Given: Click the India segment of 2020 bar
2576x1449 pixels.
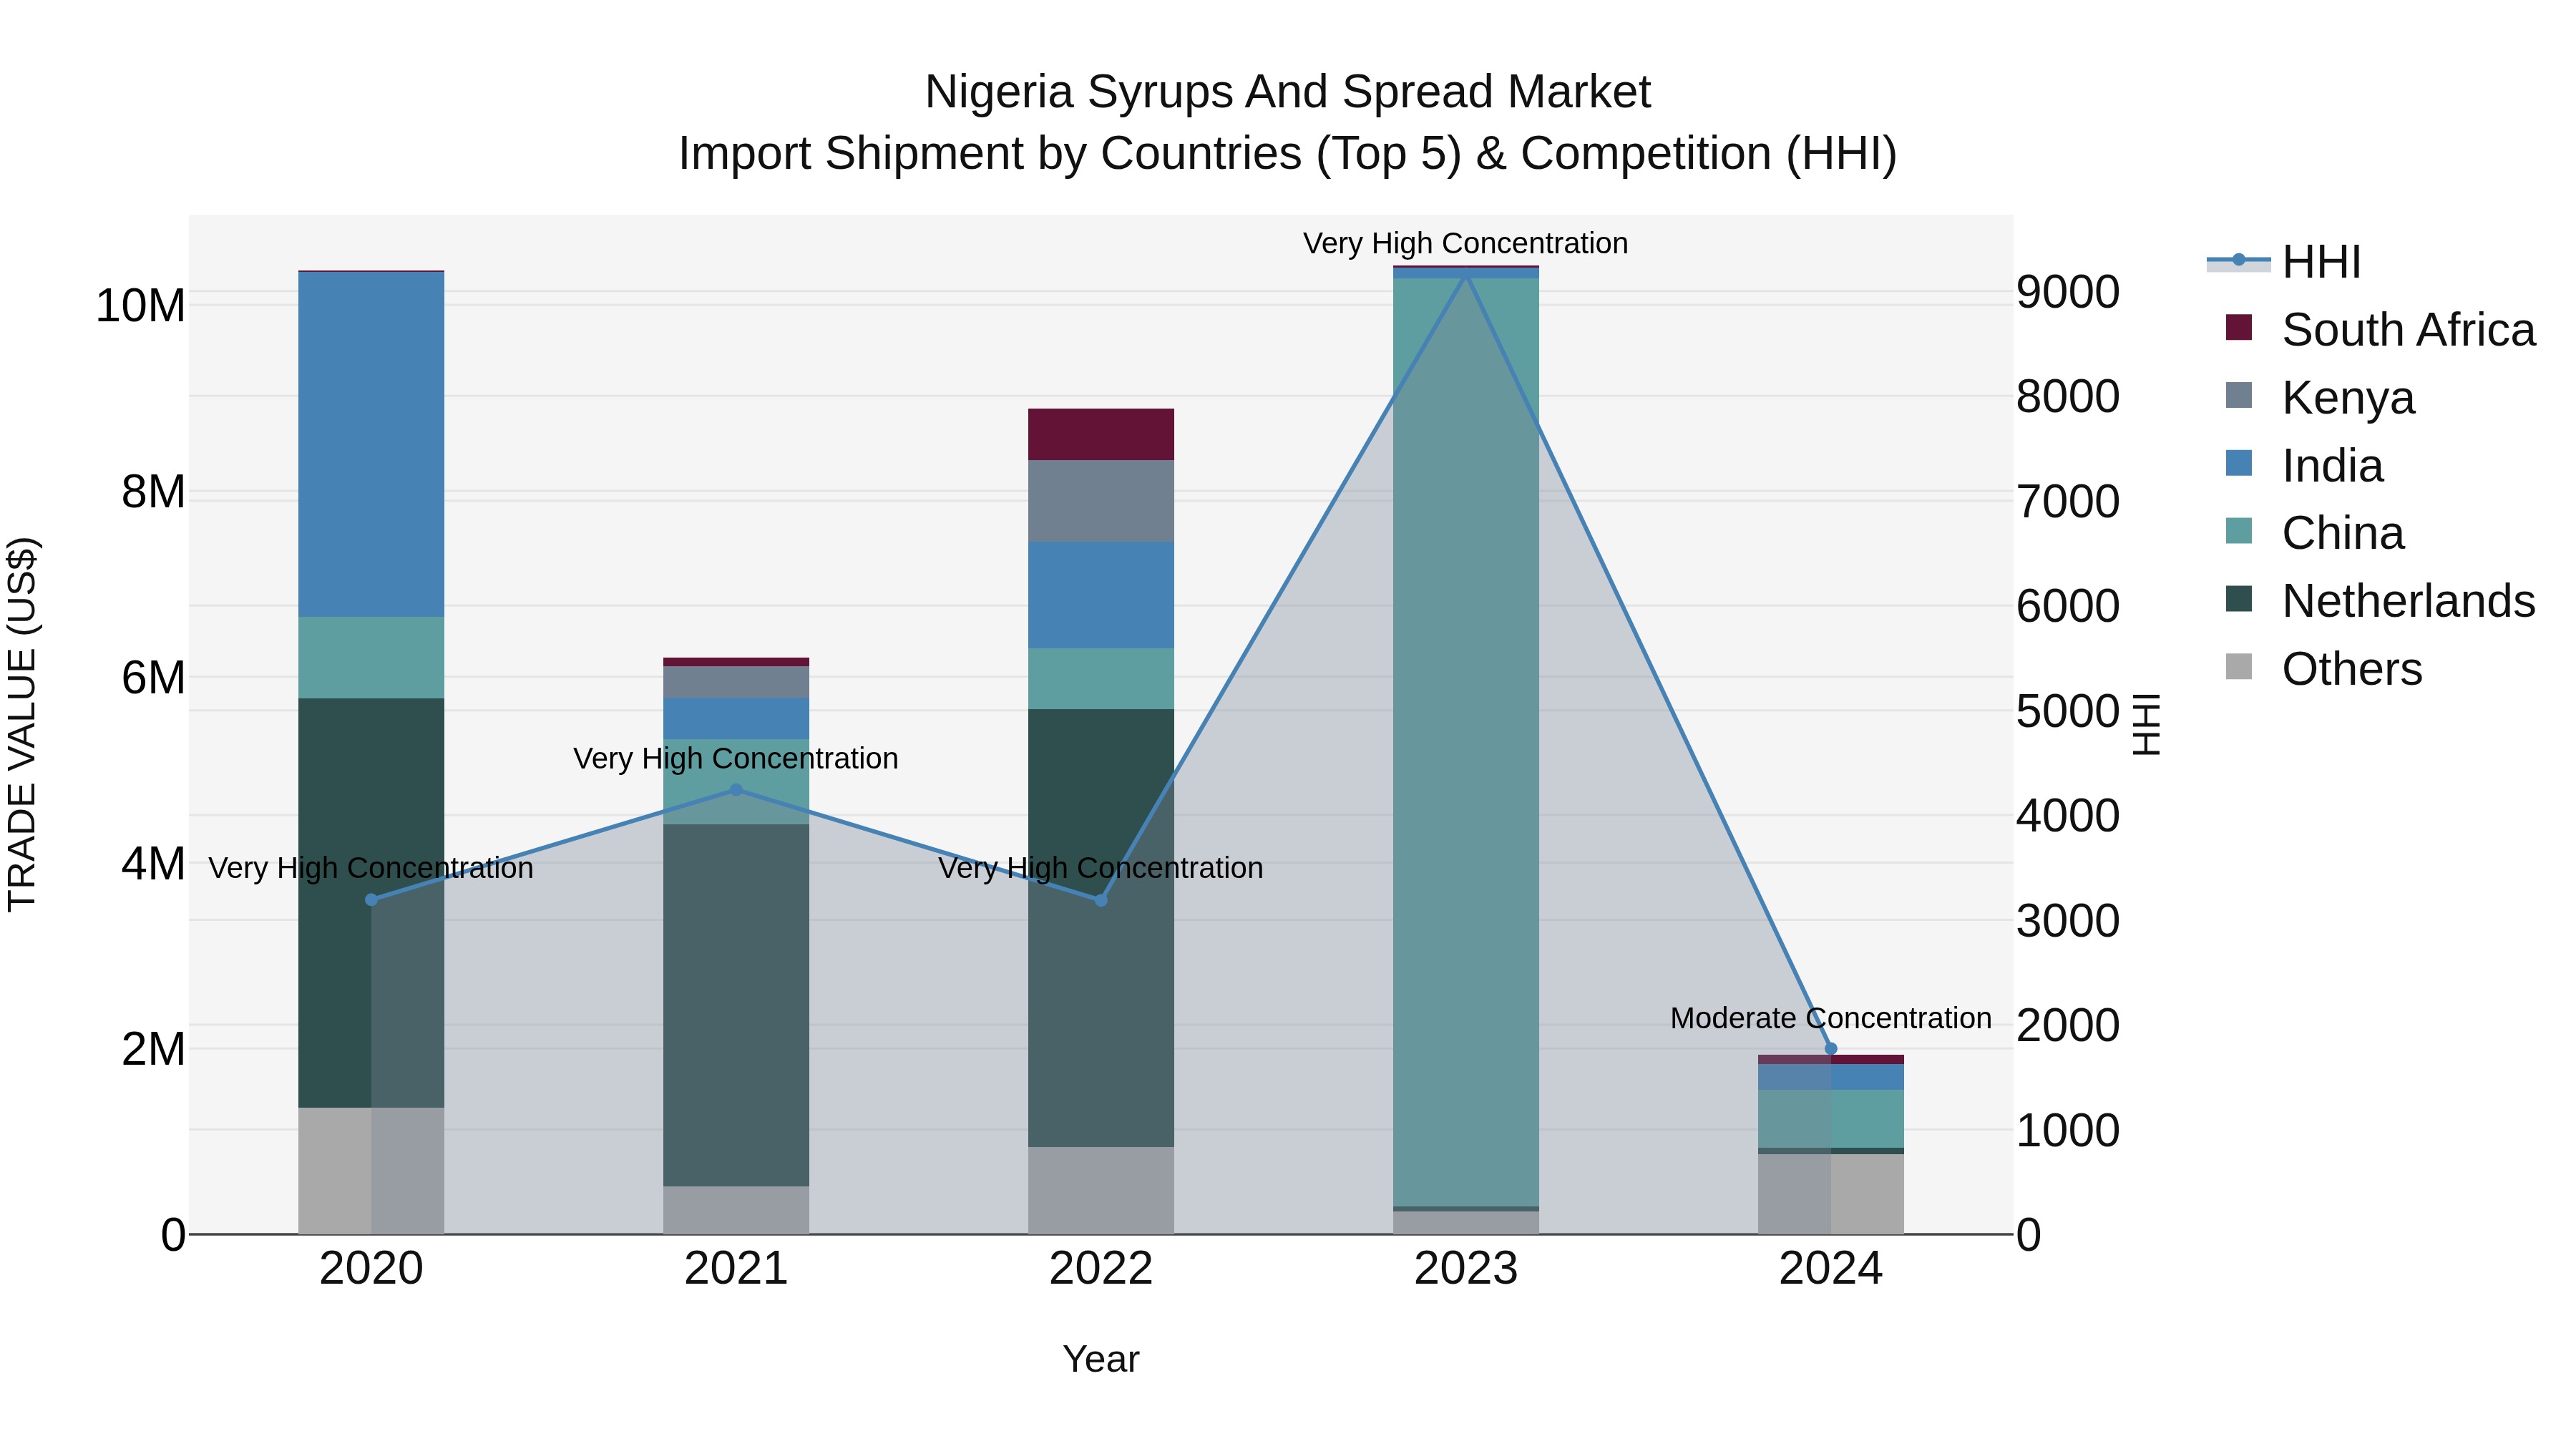Looking at the screenshot, I should (371, 445).
